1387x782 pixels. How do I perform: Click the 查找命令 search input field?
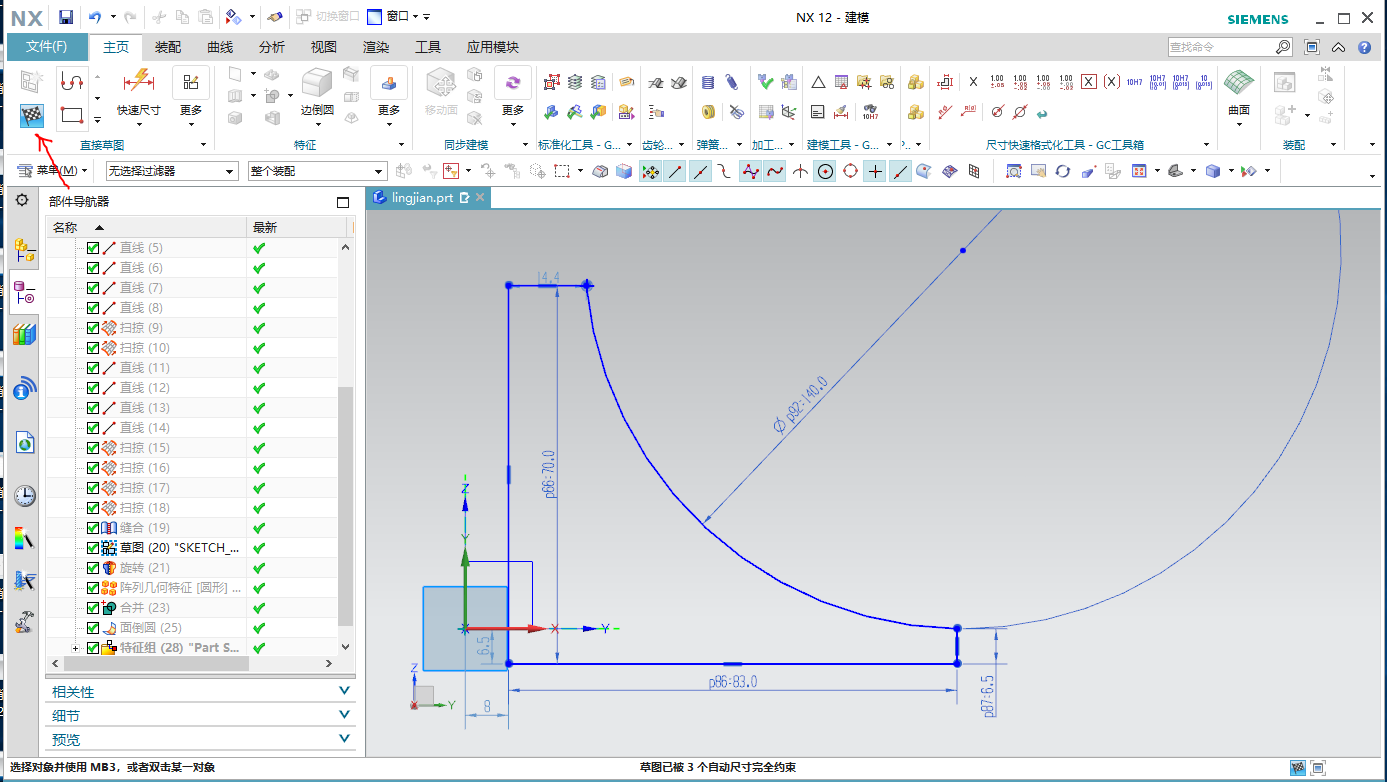pos(1222,47)
